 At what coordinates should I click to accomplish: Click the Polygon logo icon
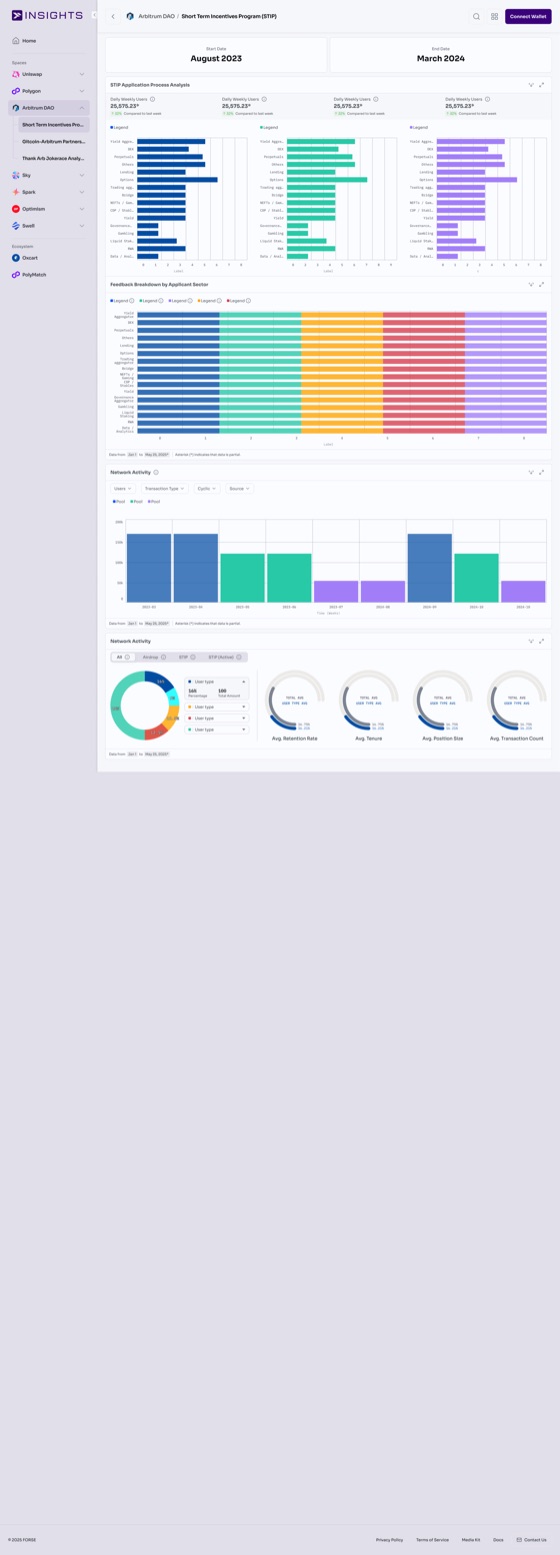(x=16, y=91)
